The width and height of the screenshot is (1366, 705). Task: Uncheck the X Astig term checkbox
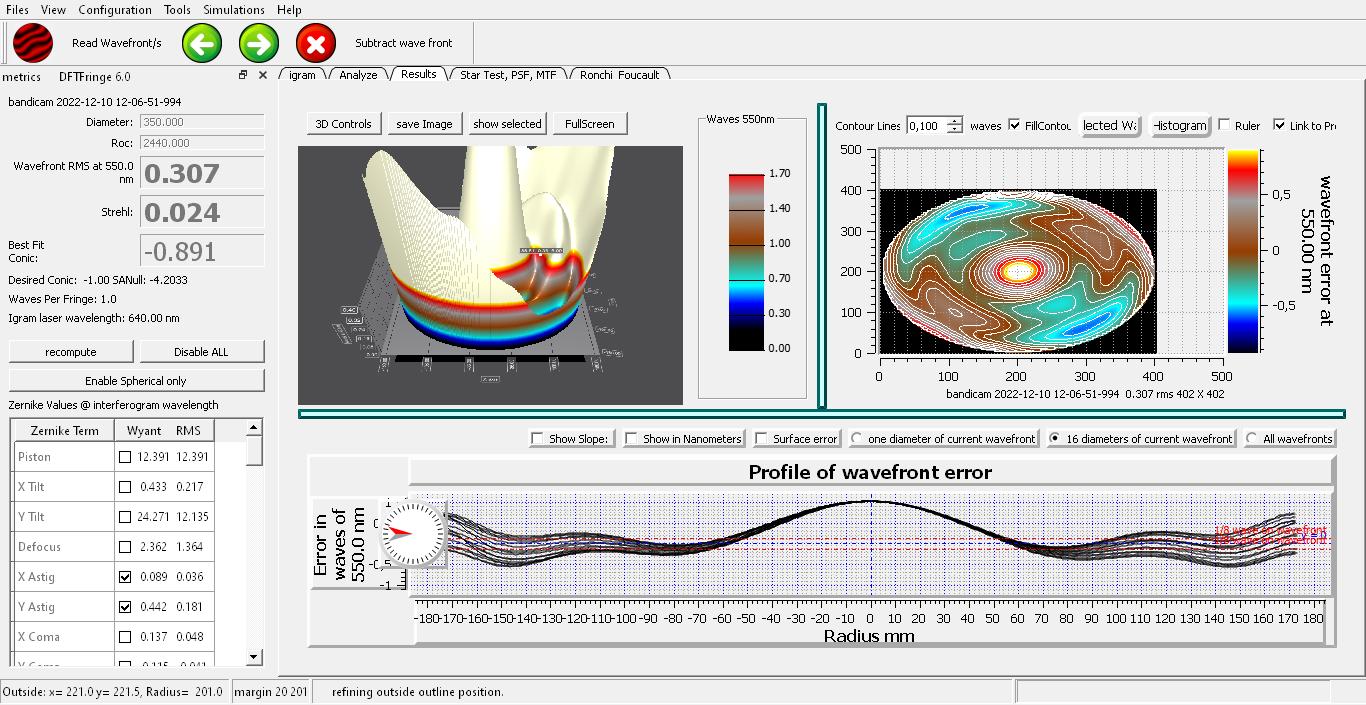125,577
